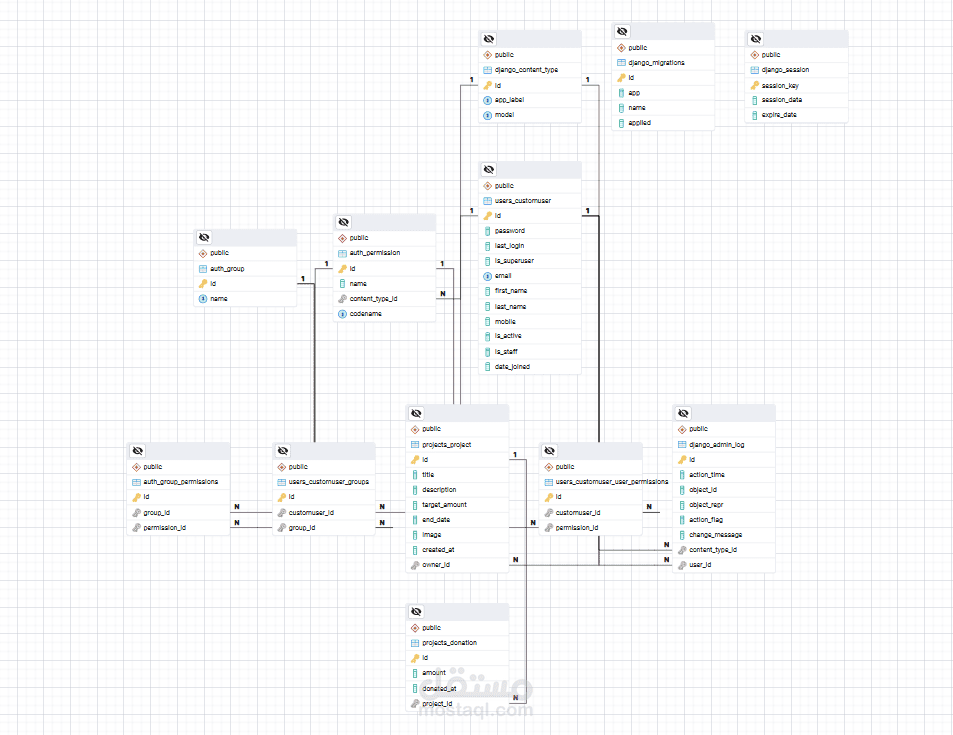Toggle eye icon on auth_permission table
Screen dimensions: 953x735
343,222
